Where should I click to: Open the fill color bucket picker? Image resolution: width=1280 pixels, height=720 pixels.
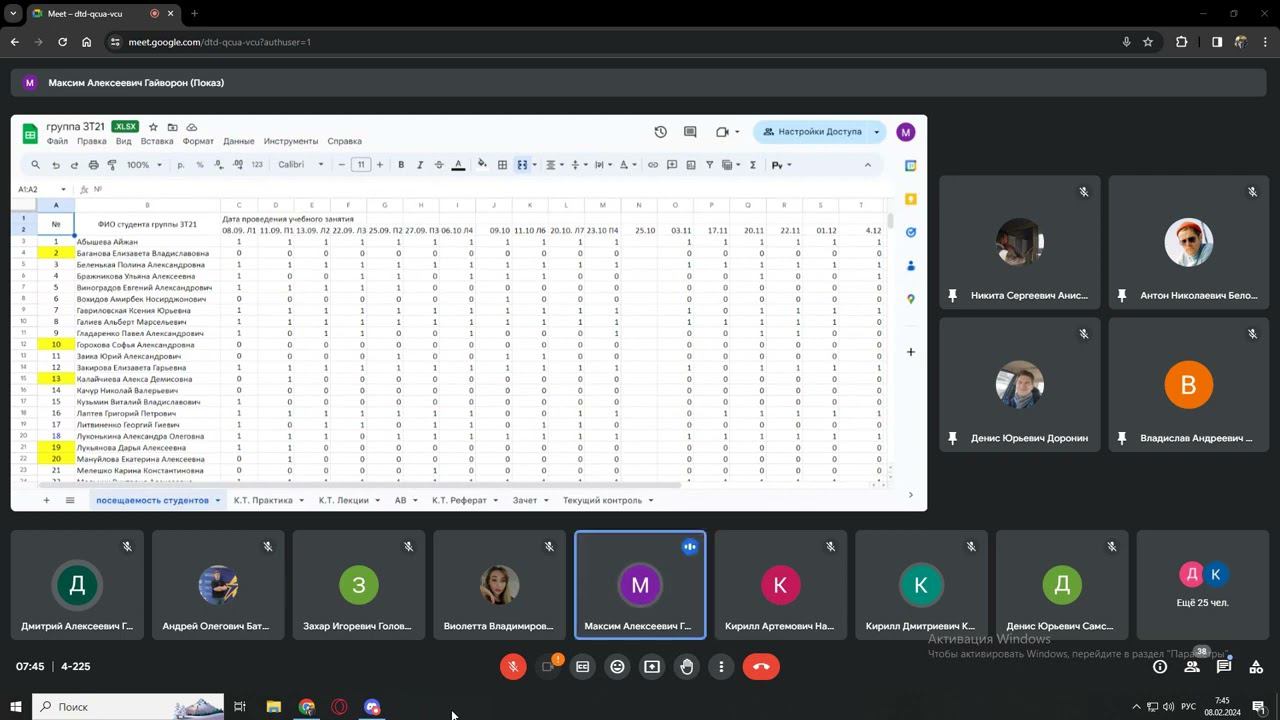point(482,165)
